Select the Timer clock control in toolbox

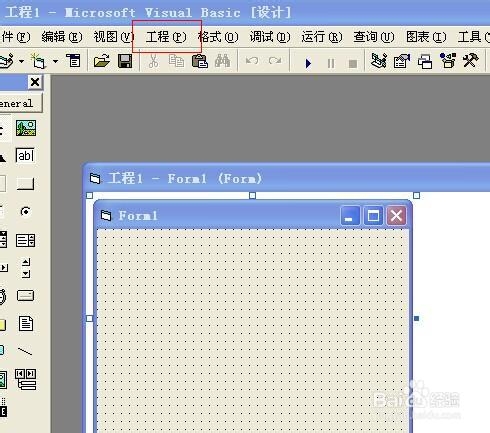[x=3, y=296]
